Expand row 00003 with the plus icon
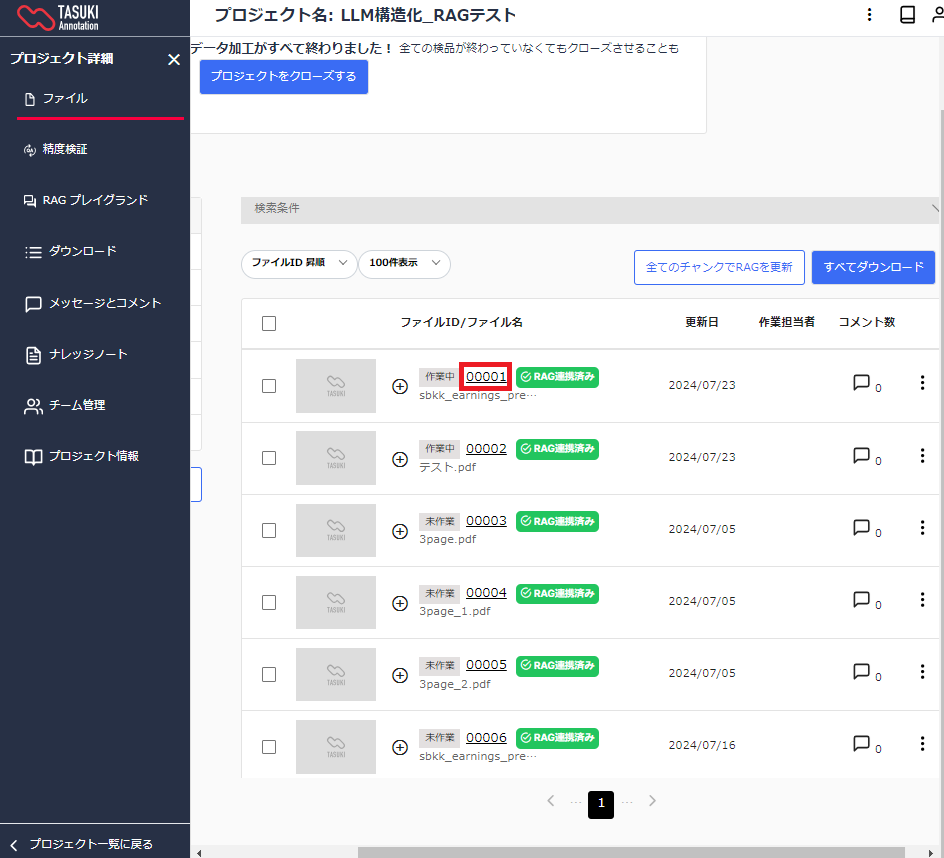This screenshot has height=858, width=944. point(400,531)
